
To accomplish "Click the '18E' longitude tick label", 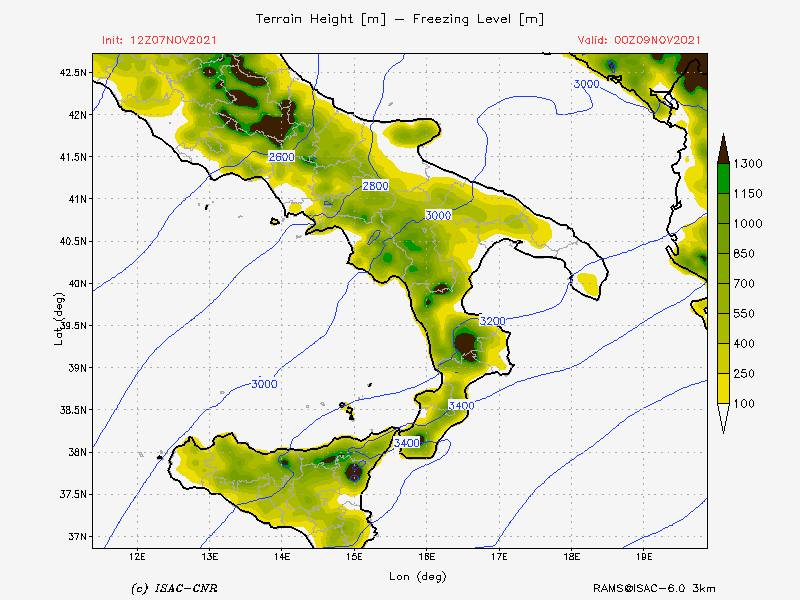I will click(571, 556).
